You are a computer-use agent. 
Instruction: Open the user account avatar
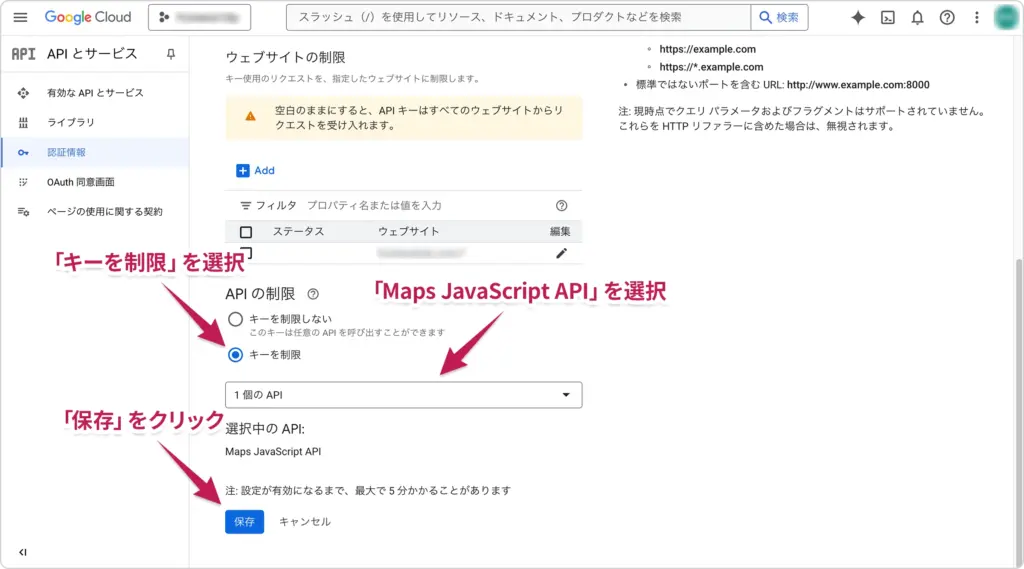tap(1006, 18)
